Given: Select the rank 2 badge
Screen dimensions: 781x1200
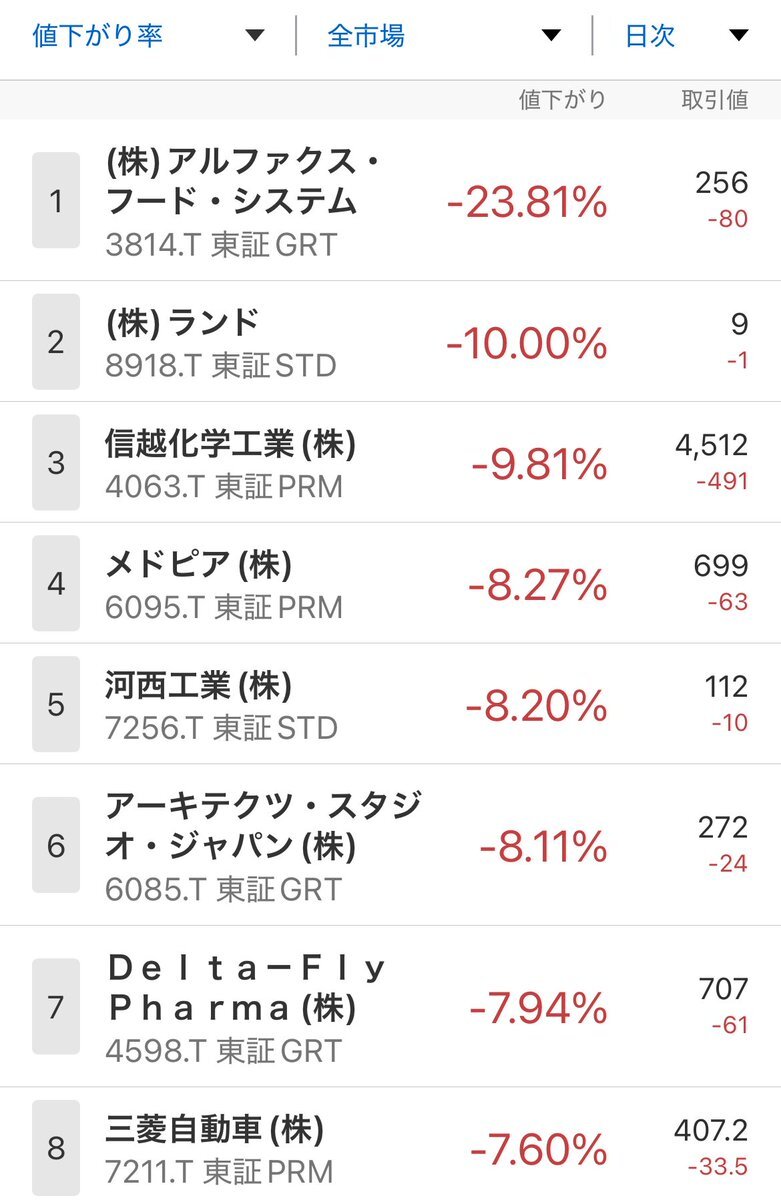Looking at the screenshot, I should (56, 342).
